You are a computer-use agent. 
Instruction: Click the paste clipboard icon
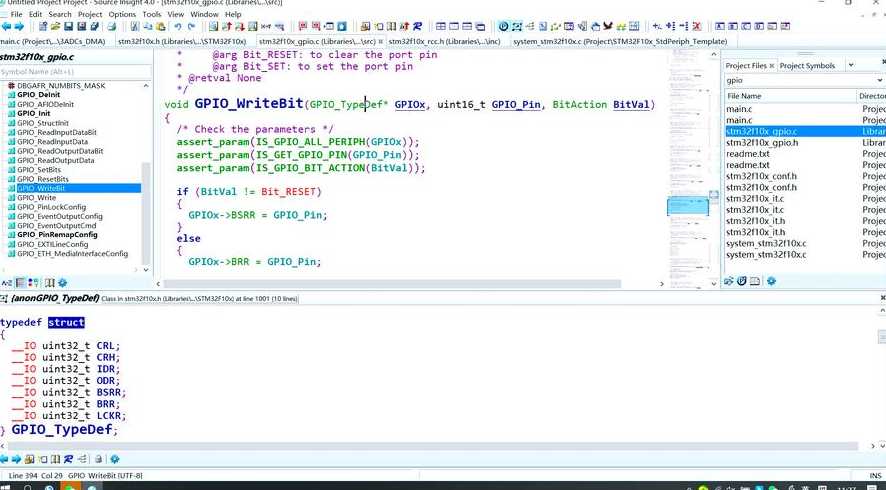(x=160, y=27)
